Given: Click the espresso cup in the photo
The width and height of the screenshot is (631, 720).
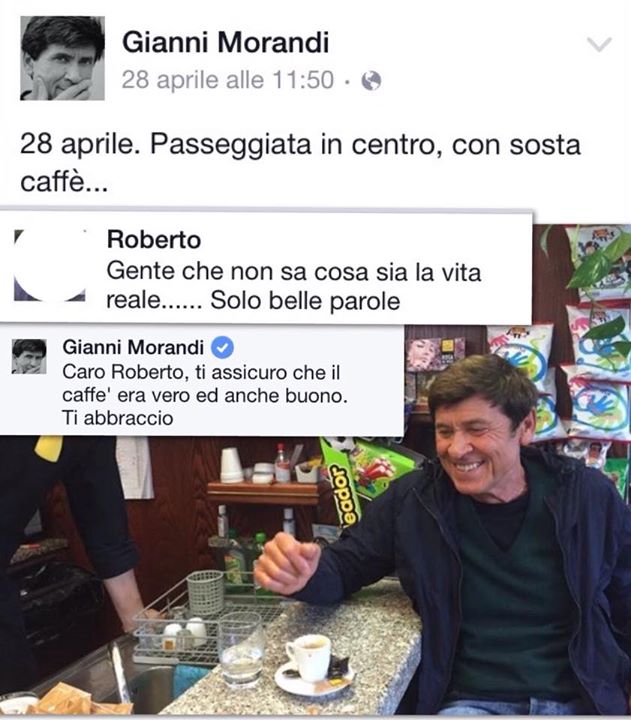Looking at the screenshot, I should (309, 658).
